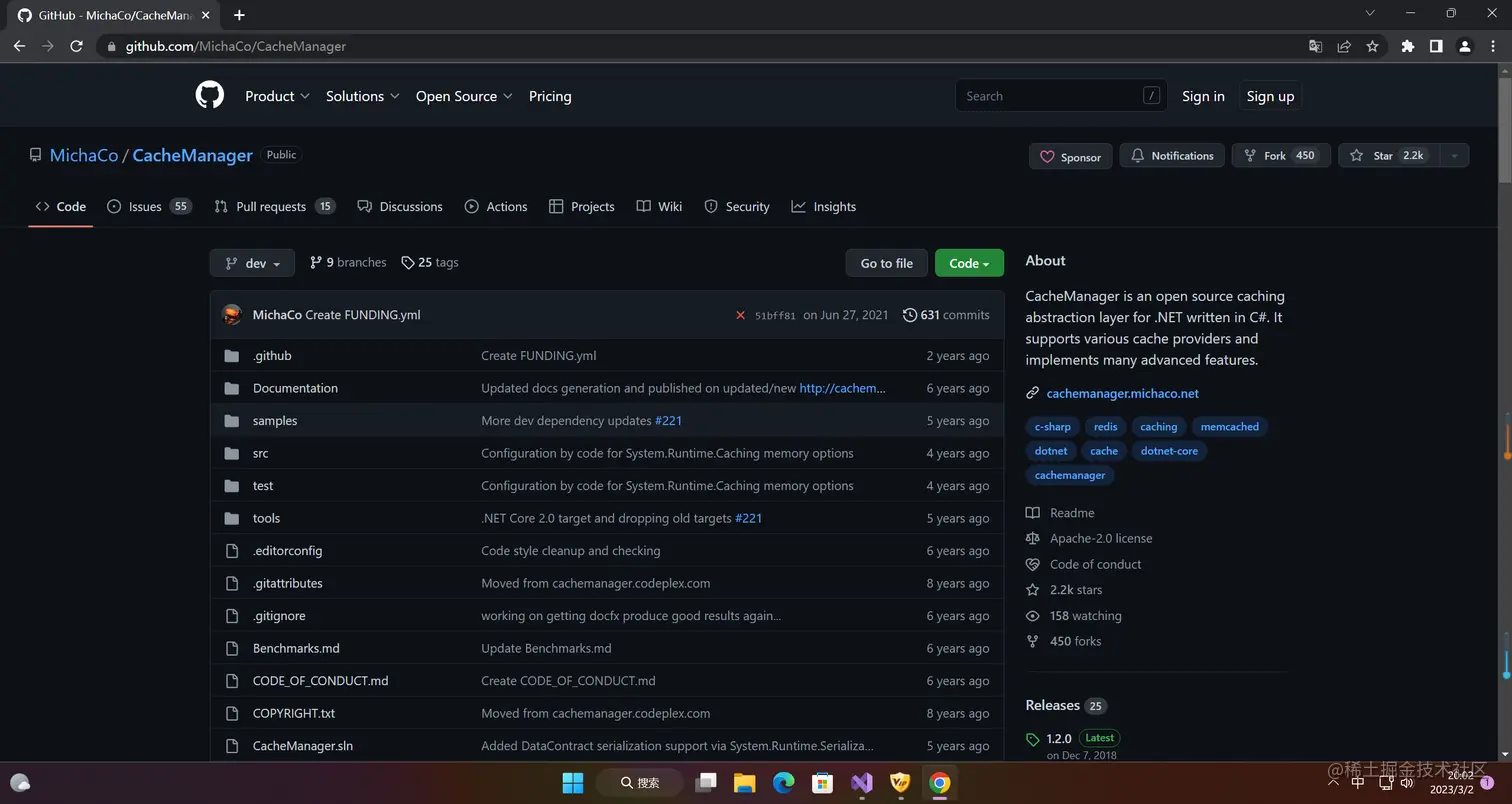Open the green Code dropdown button
Screen dimensions: 1512x804
[969, 263]
